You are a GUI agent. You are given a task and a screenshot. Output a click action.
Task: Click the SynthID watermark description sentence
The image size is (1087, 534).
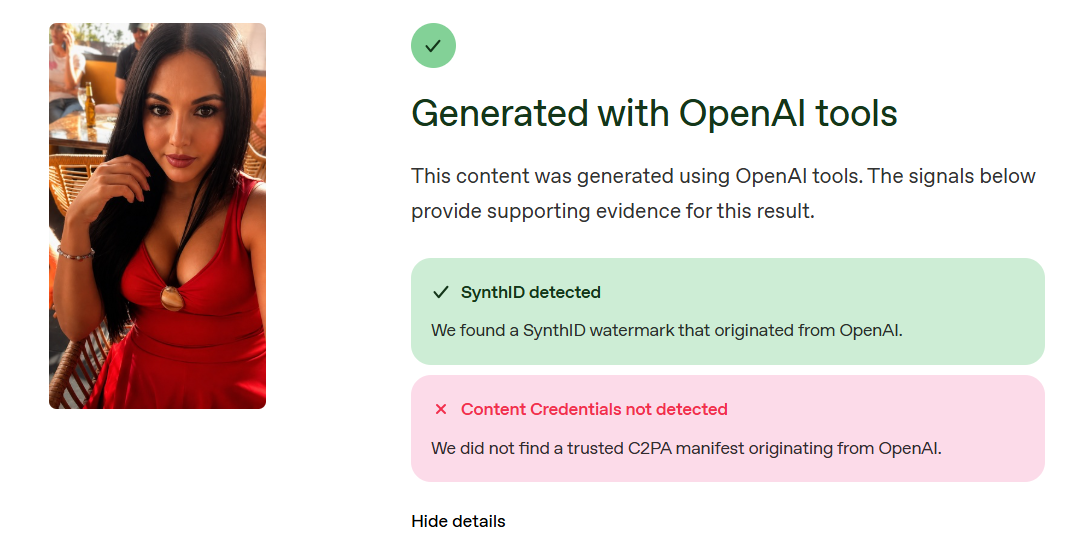[x=667, y=330]
